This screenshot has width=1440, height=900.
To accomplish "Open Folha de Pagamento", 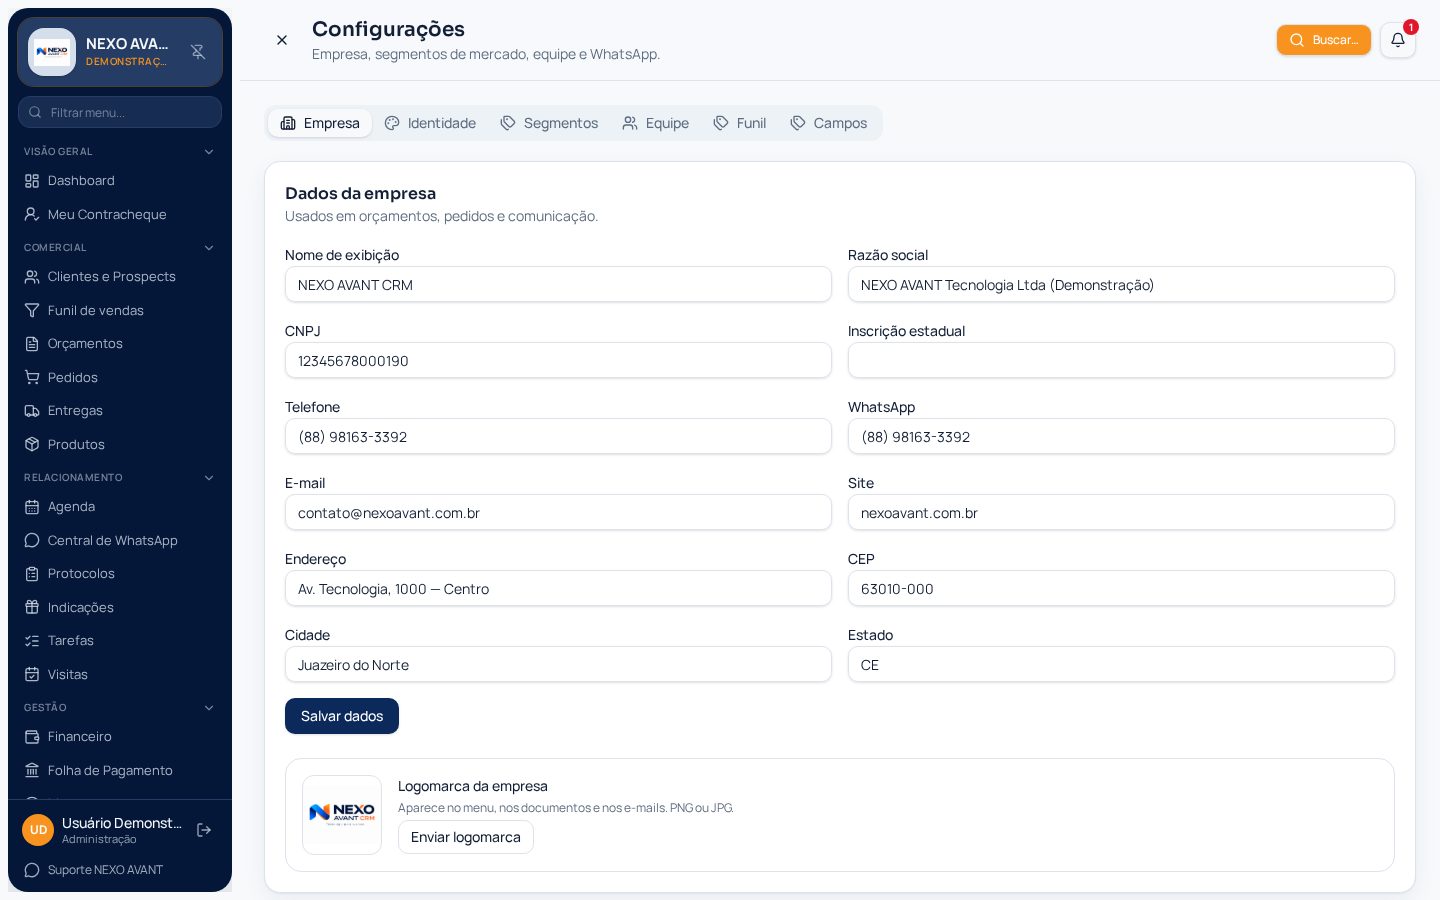I will tap(120, 771).
